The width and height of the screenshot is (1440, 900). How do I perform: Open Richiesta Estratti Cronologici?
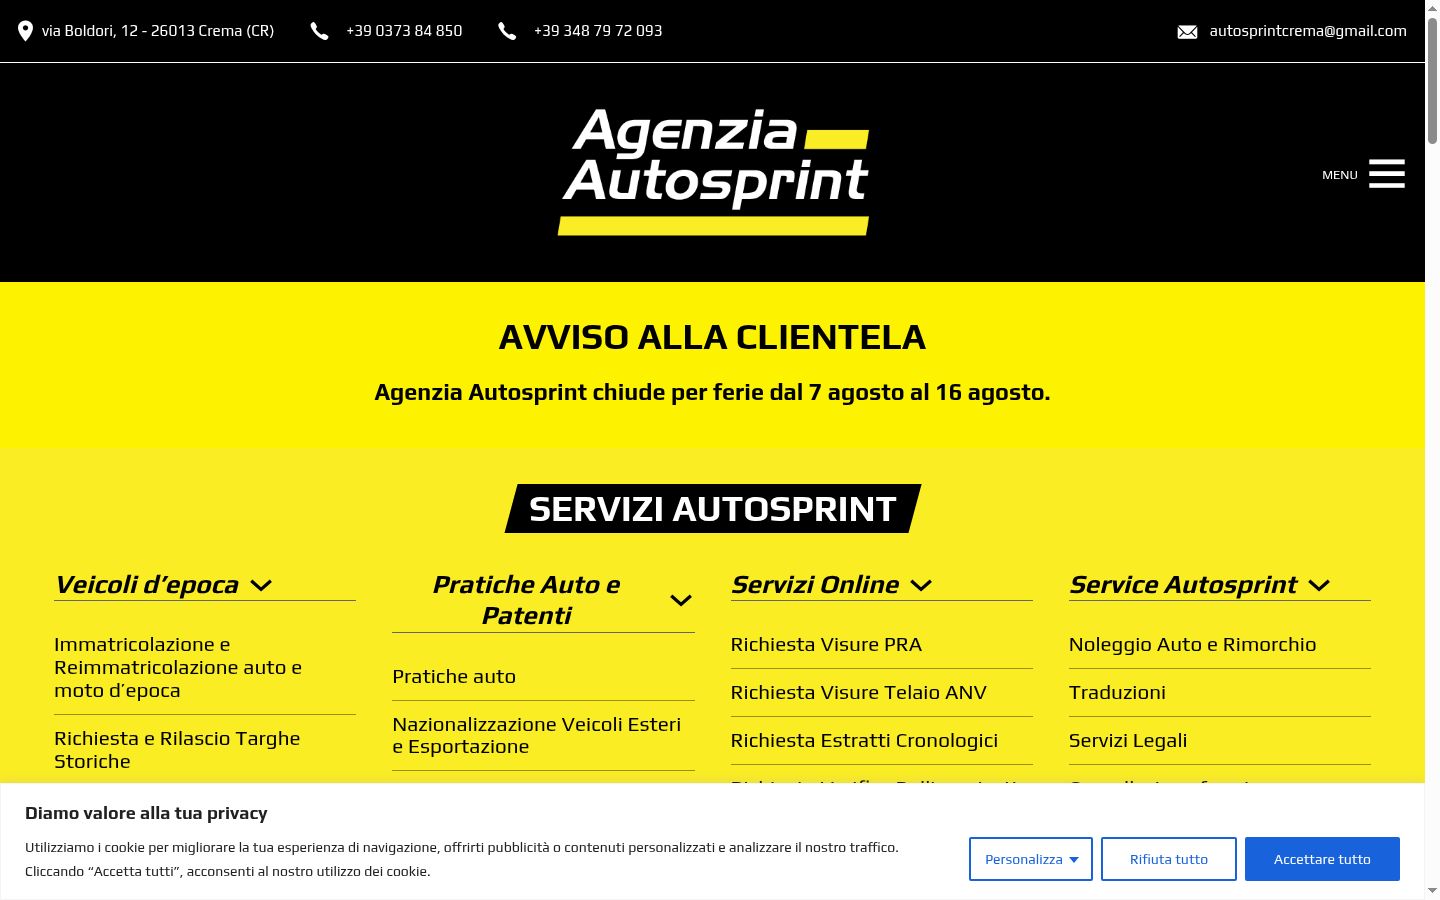point(864,741)
